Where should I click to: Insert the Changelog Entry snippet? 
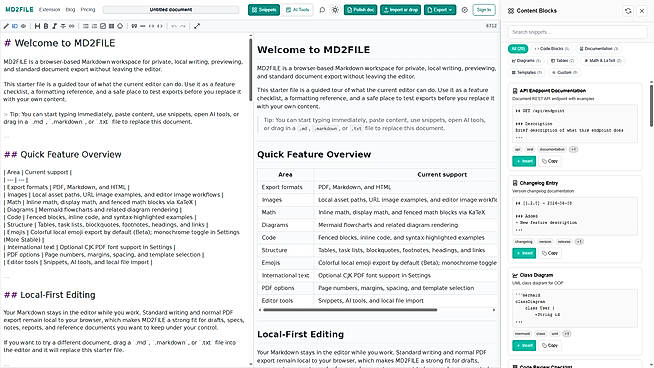pos(524,253)
